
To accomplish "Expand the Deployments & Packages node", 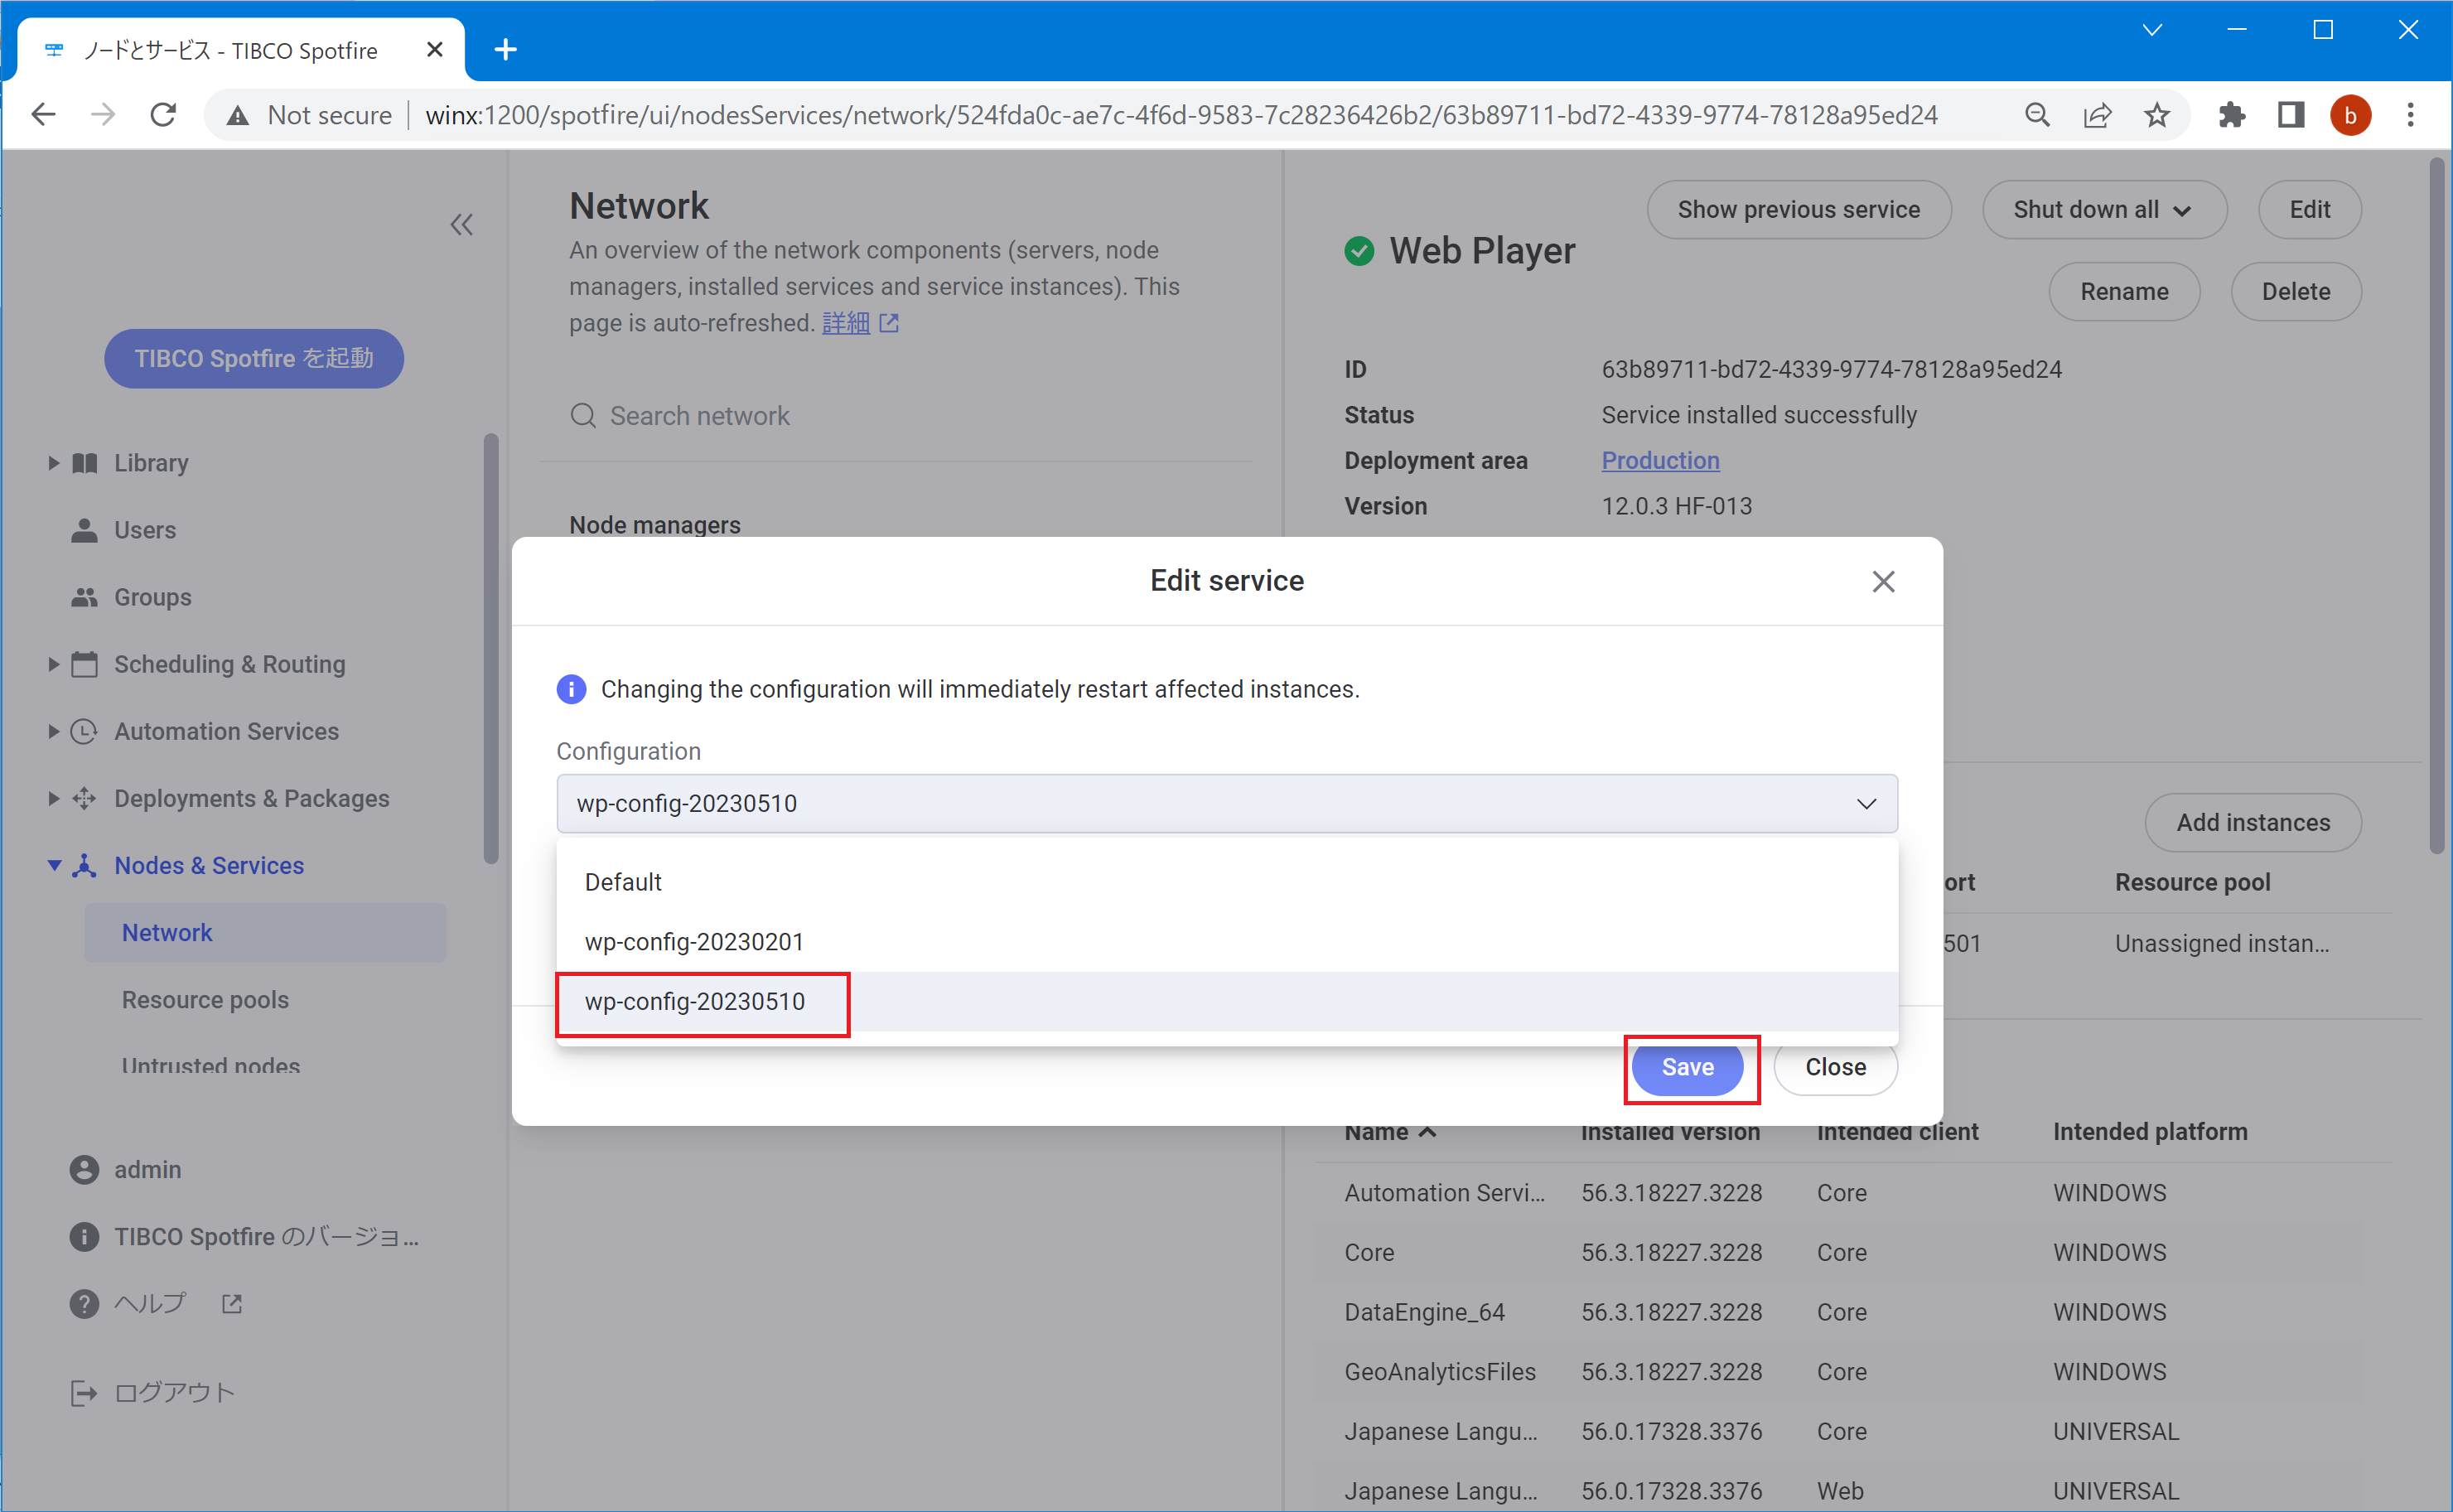I will 53,798.
